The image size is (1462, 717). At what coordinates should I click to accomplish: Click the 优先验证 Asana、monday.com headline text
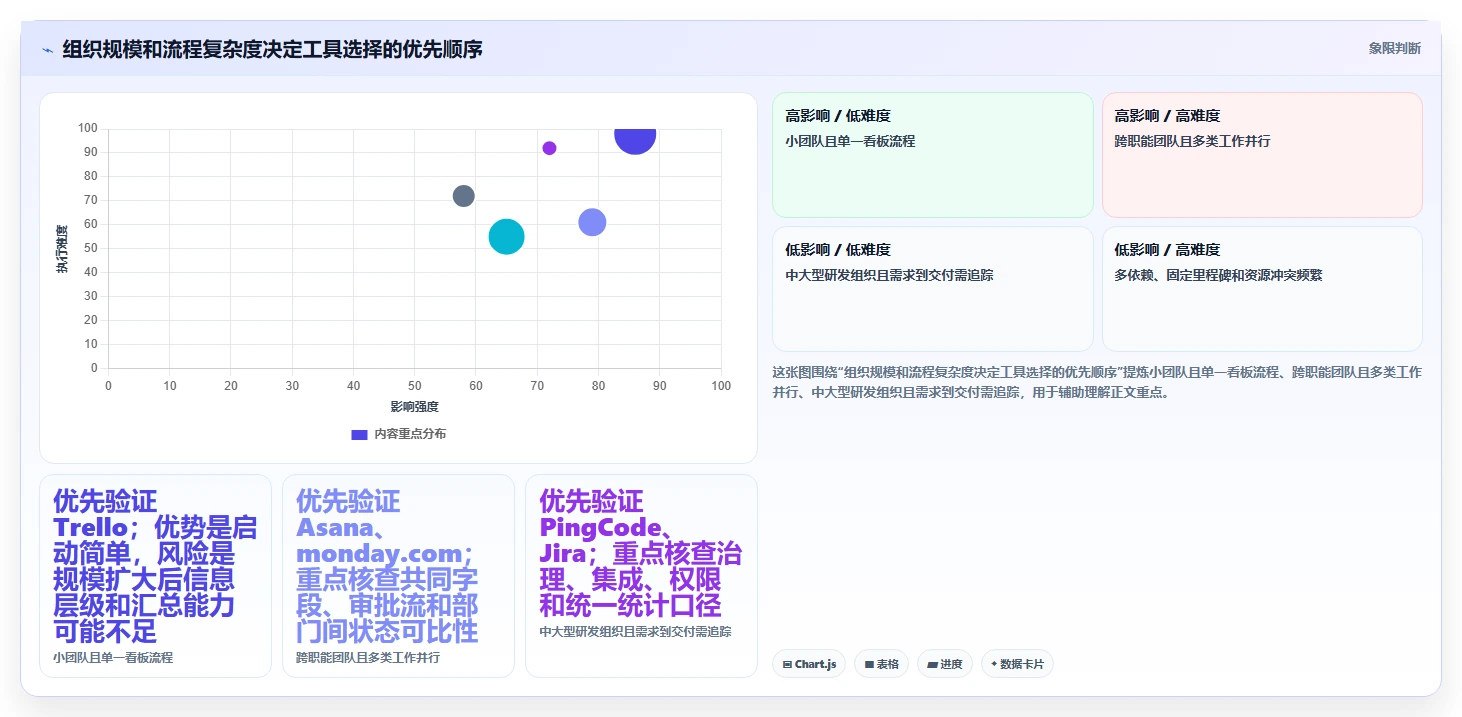tap(388, 566)
